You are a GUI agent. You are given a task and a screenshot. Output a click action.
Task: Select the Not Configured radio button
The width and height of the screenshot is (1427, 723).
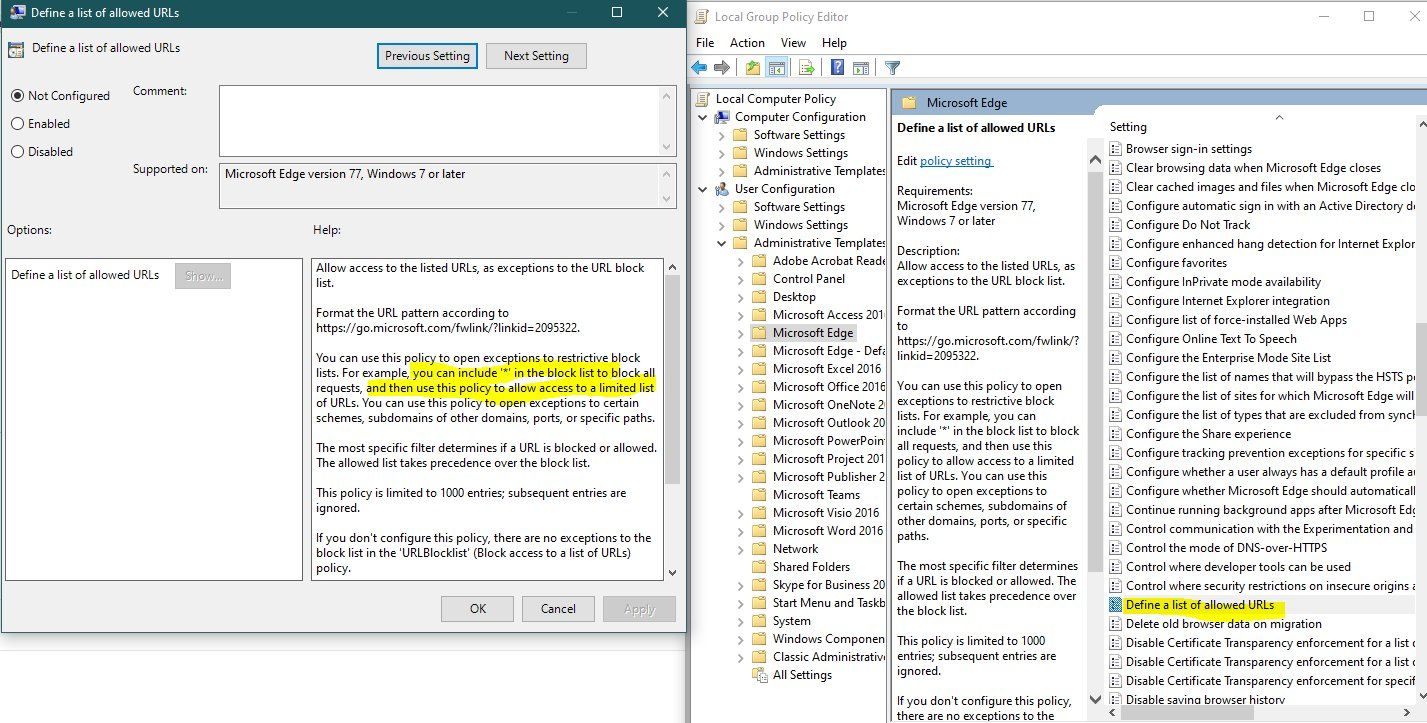tap(17, 96)
